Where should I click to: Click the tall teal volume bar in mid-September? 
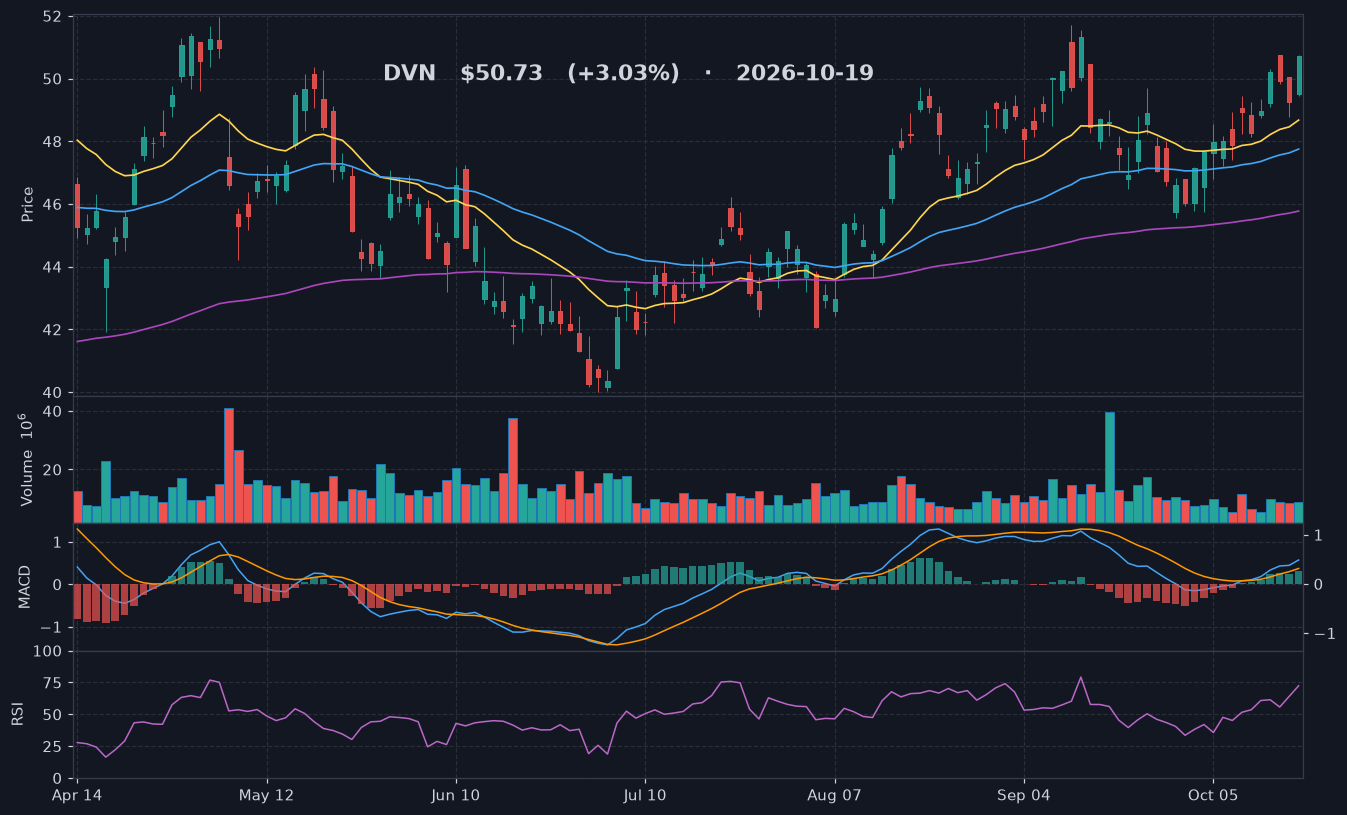point(1110,467)
